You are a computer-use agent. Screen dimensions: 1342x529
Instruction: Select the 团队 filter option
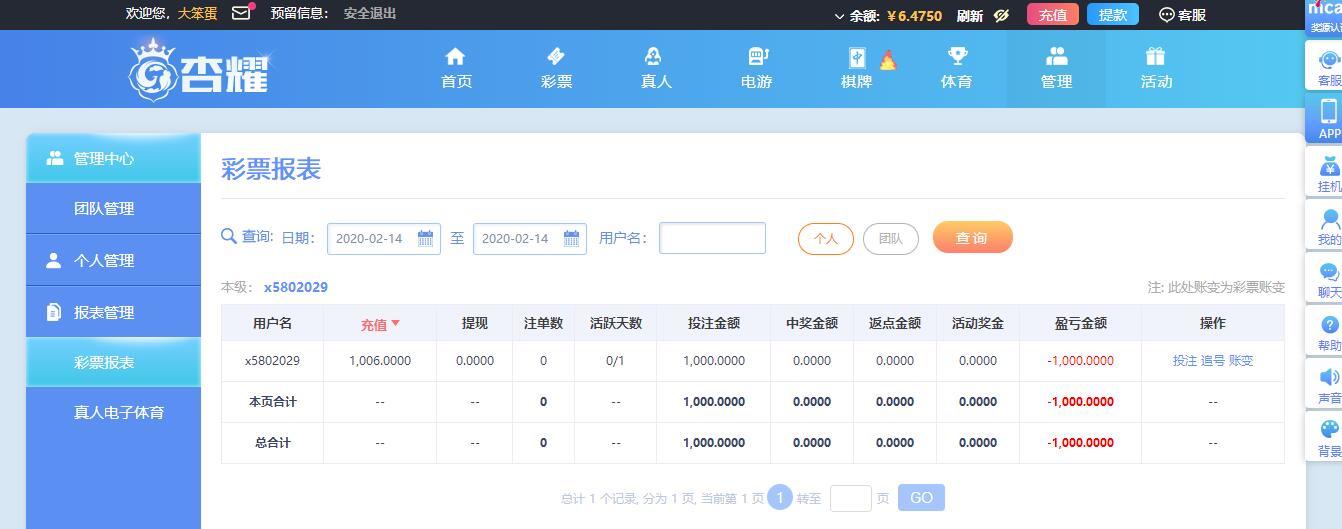click(890, 238)
